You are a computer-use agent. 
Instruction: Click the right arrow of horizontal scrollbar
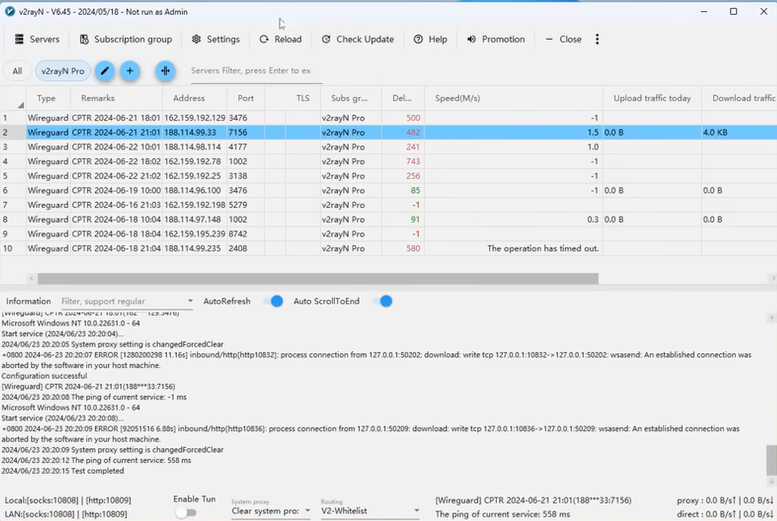773,279
